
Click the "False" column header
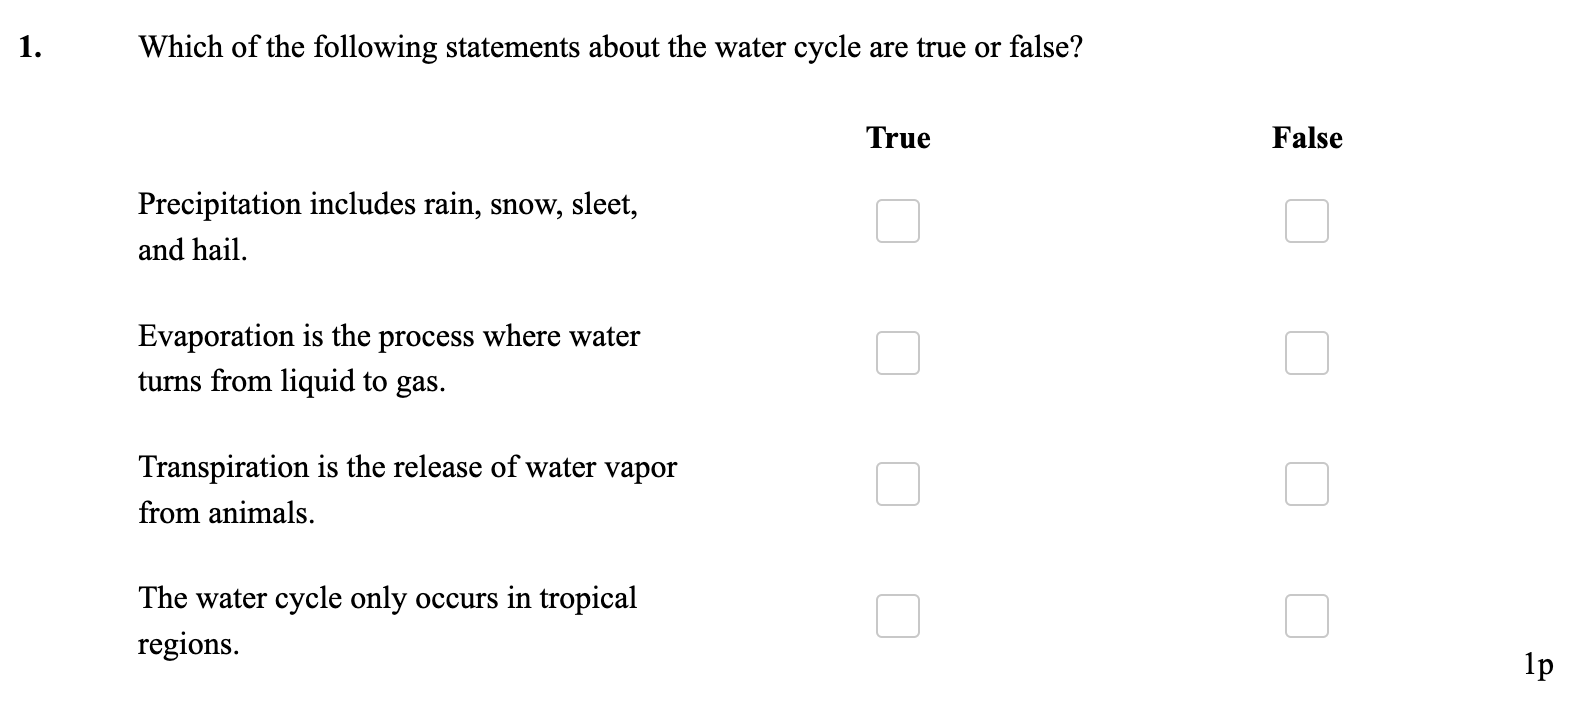[1307, 138]
